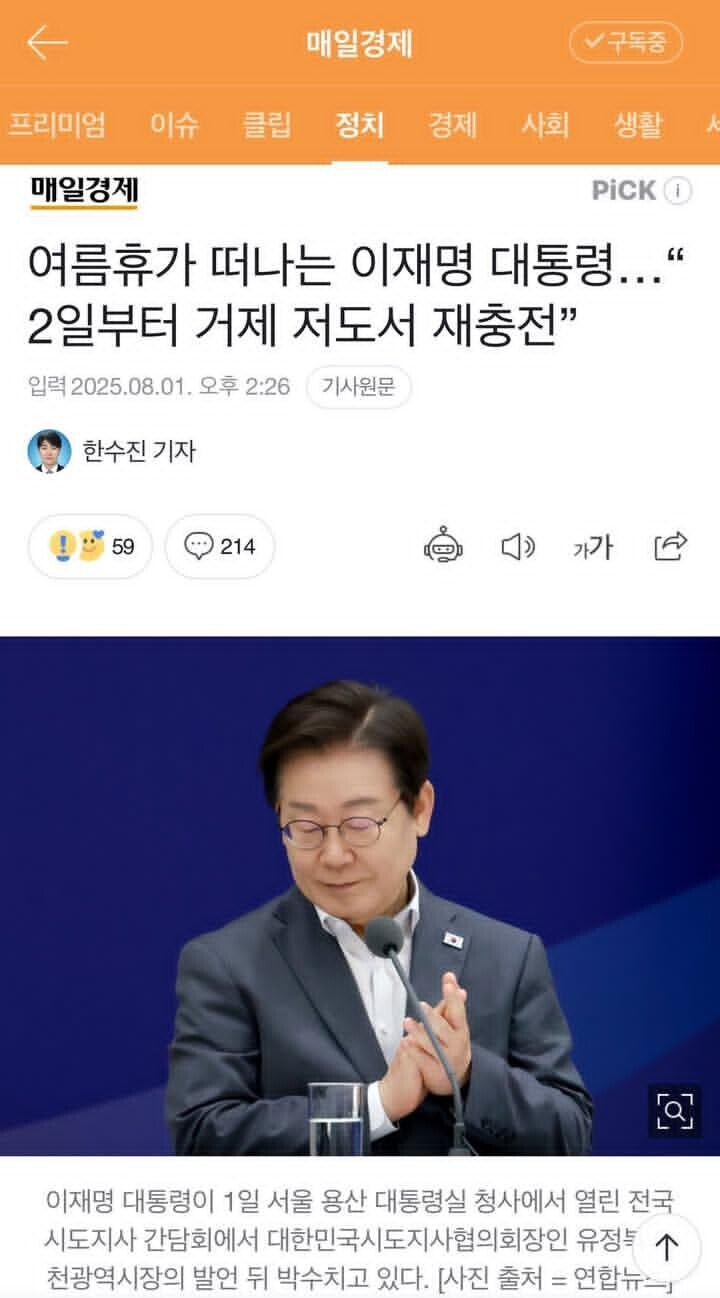Open the emoji reactions button with 59
This screenshot has width=720, height=1298.
(91, 546)
